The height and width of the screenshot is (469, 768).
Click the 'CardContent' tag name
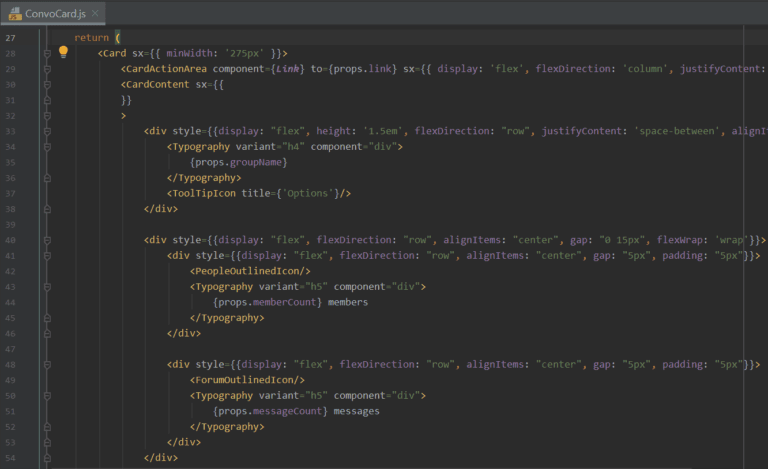(x=158, y=85)
